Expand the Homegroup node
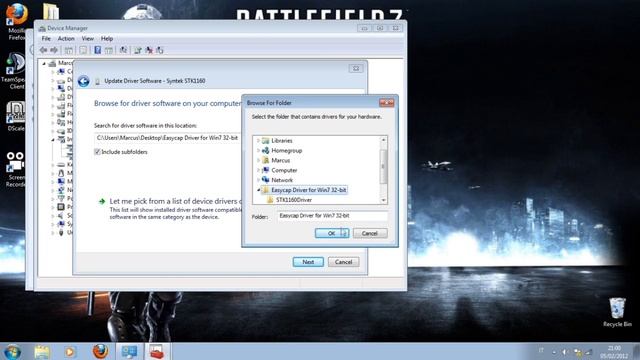 (x=258, y=151)
